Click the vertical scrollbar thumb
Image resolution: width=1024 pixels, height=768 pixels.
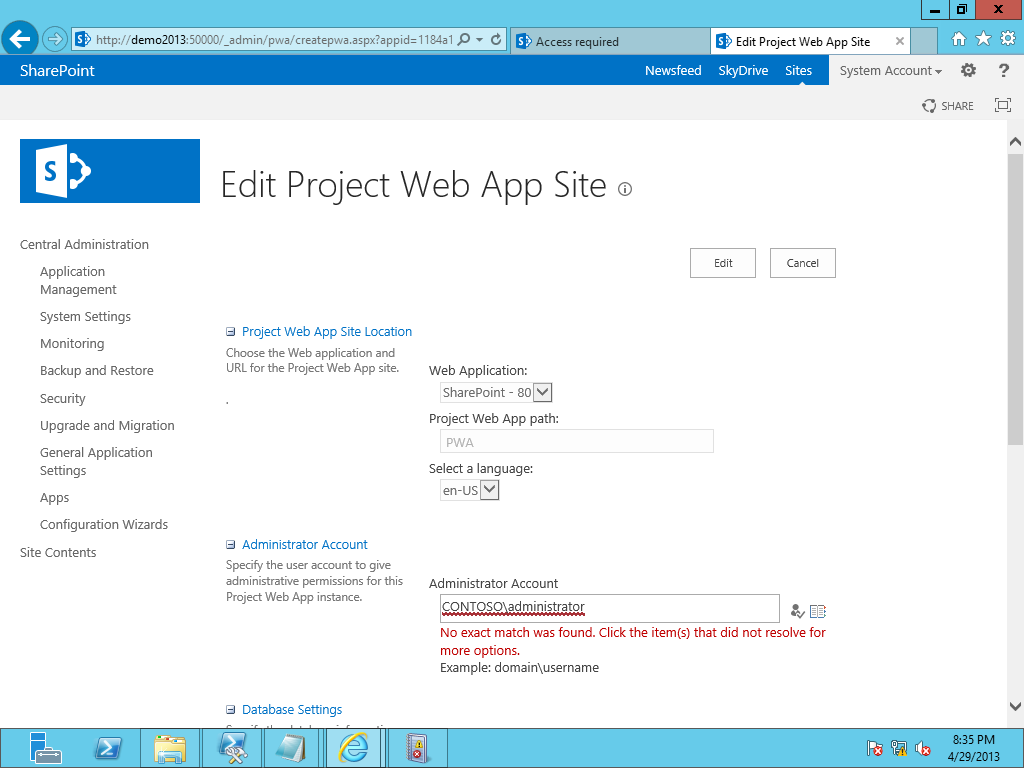click(1015, 299)
